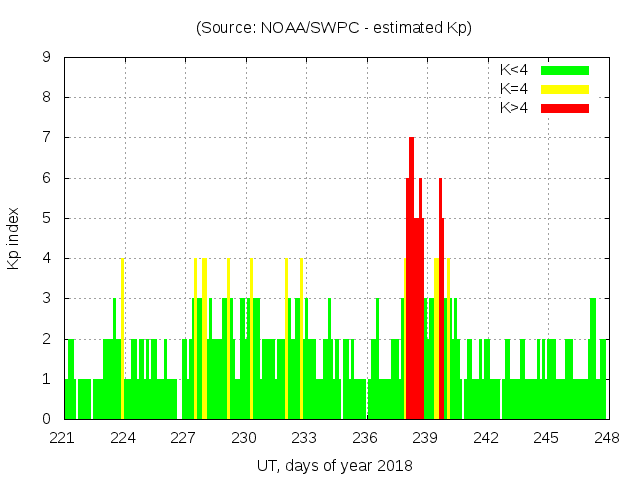Select the K<4 legend text label
The height and width of the screenshot is (480, 640).
[515, 71]
